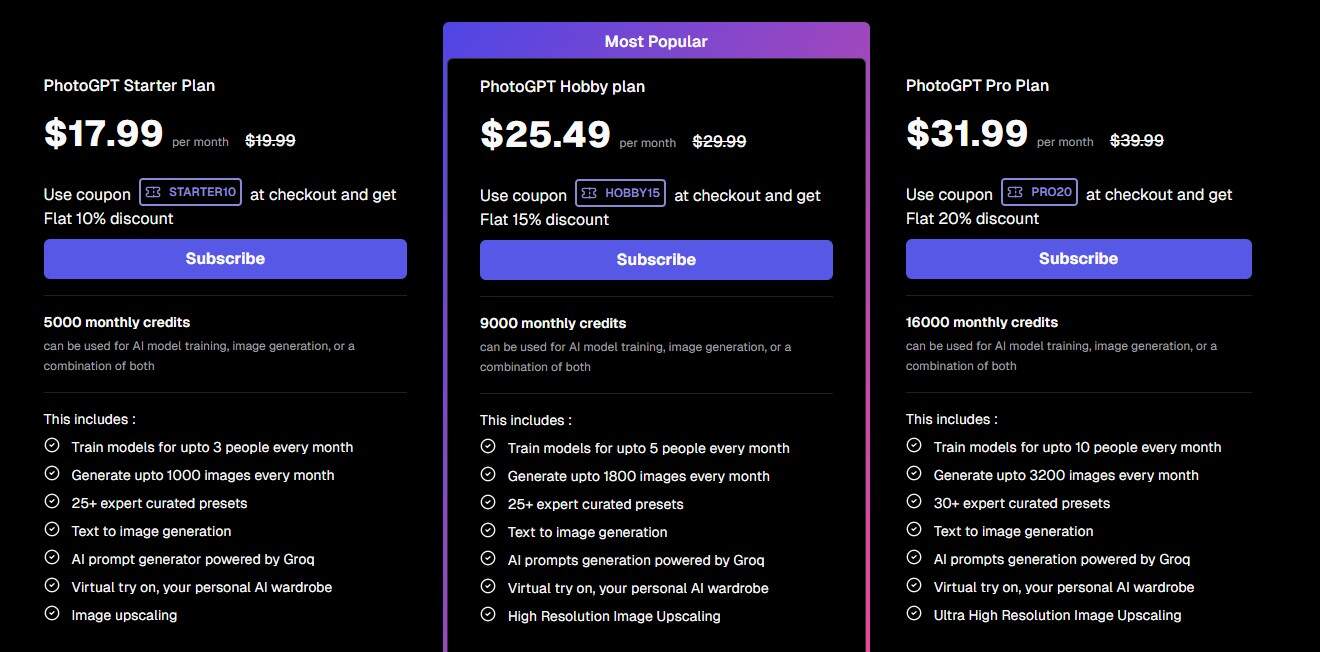The width and height of the screenshot is (1320, 652).
Task: Click the checkmark beside '30+ expert curated presets'
Action: [x=913, y=501]
